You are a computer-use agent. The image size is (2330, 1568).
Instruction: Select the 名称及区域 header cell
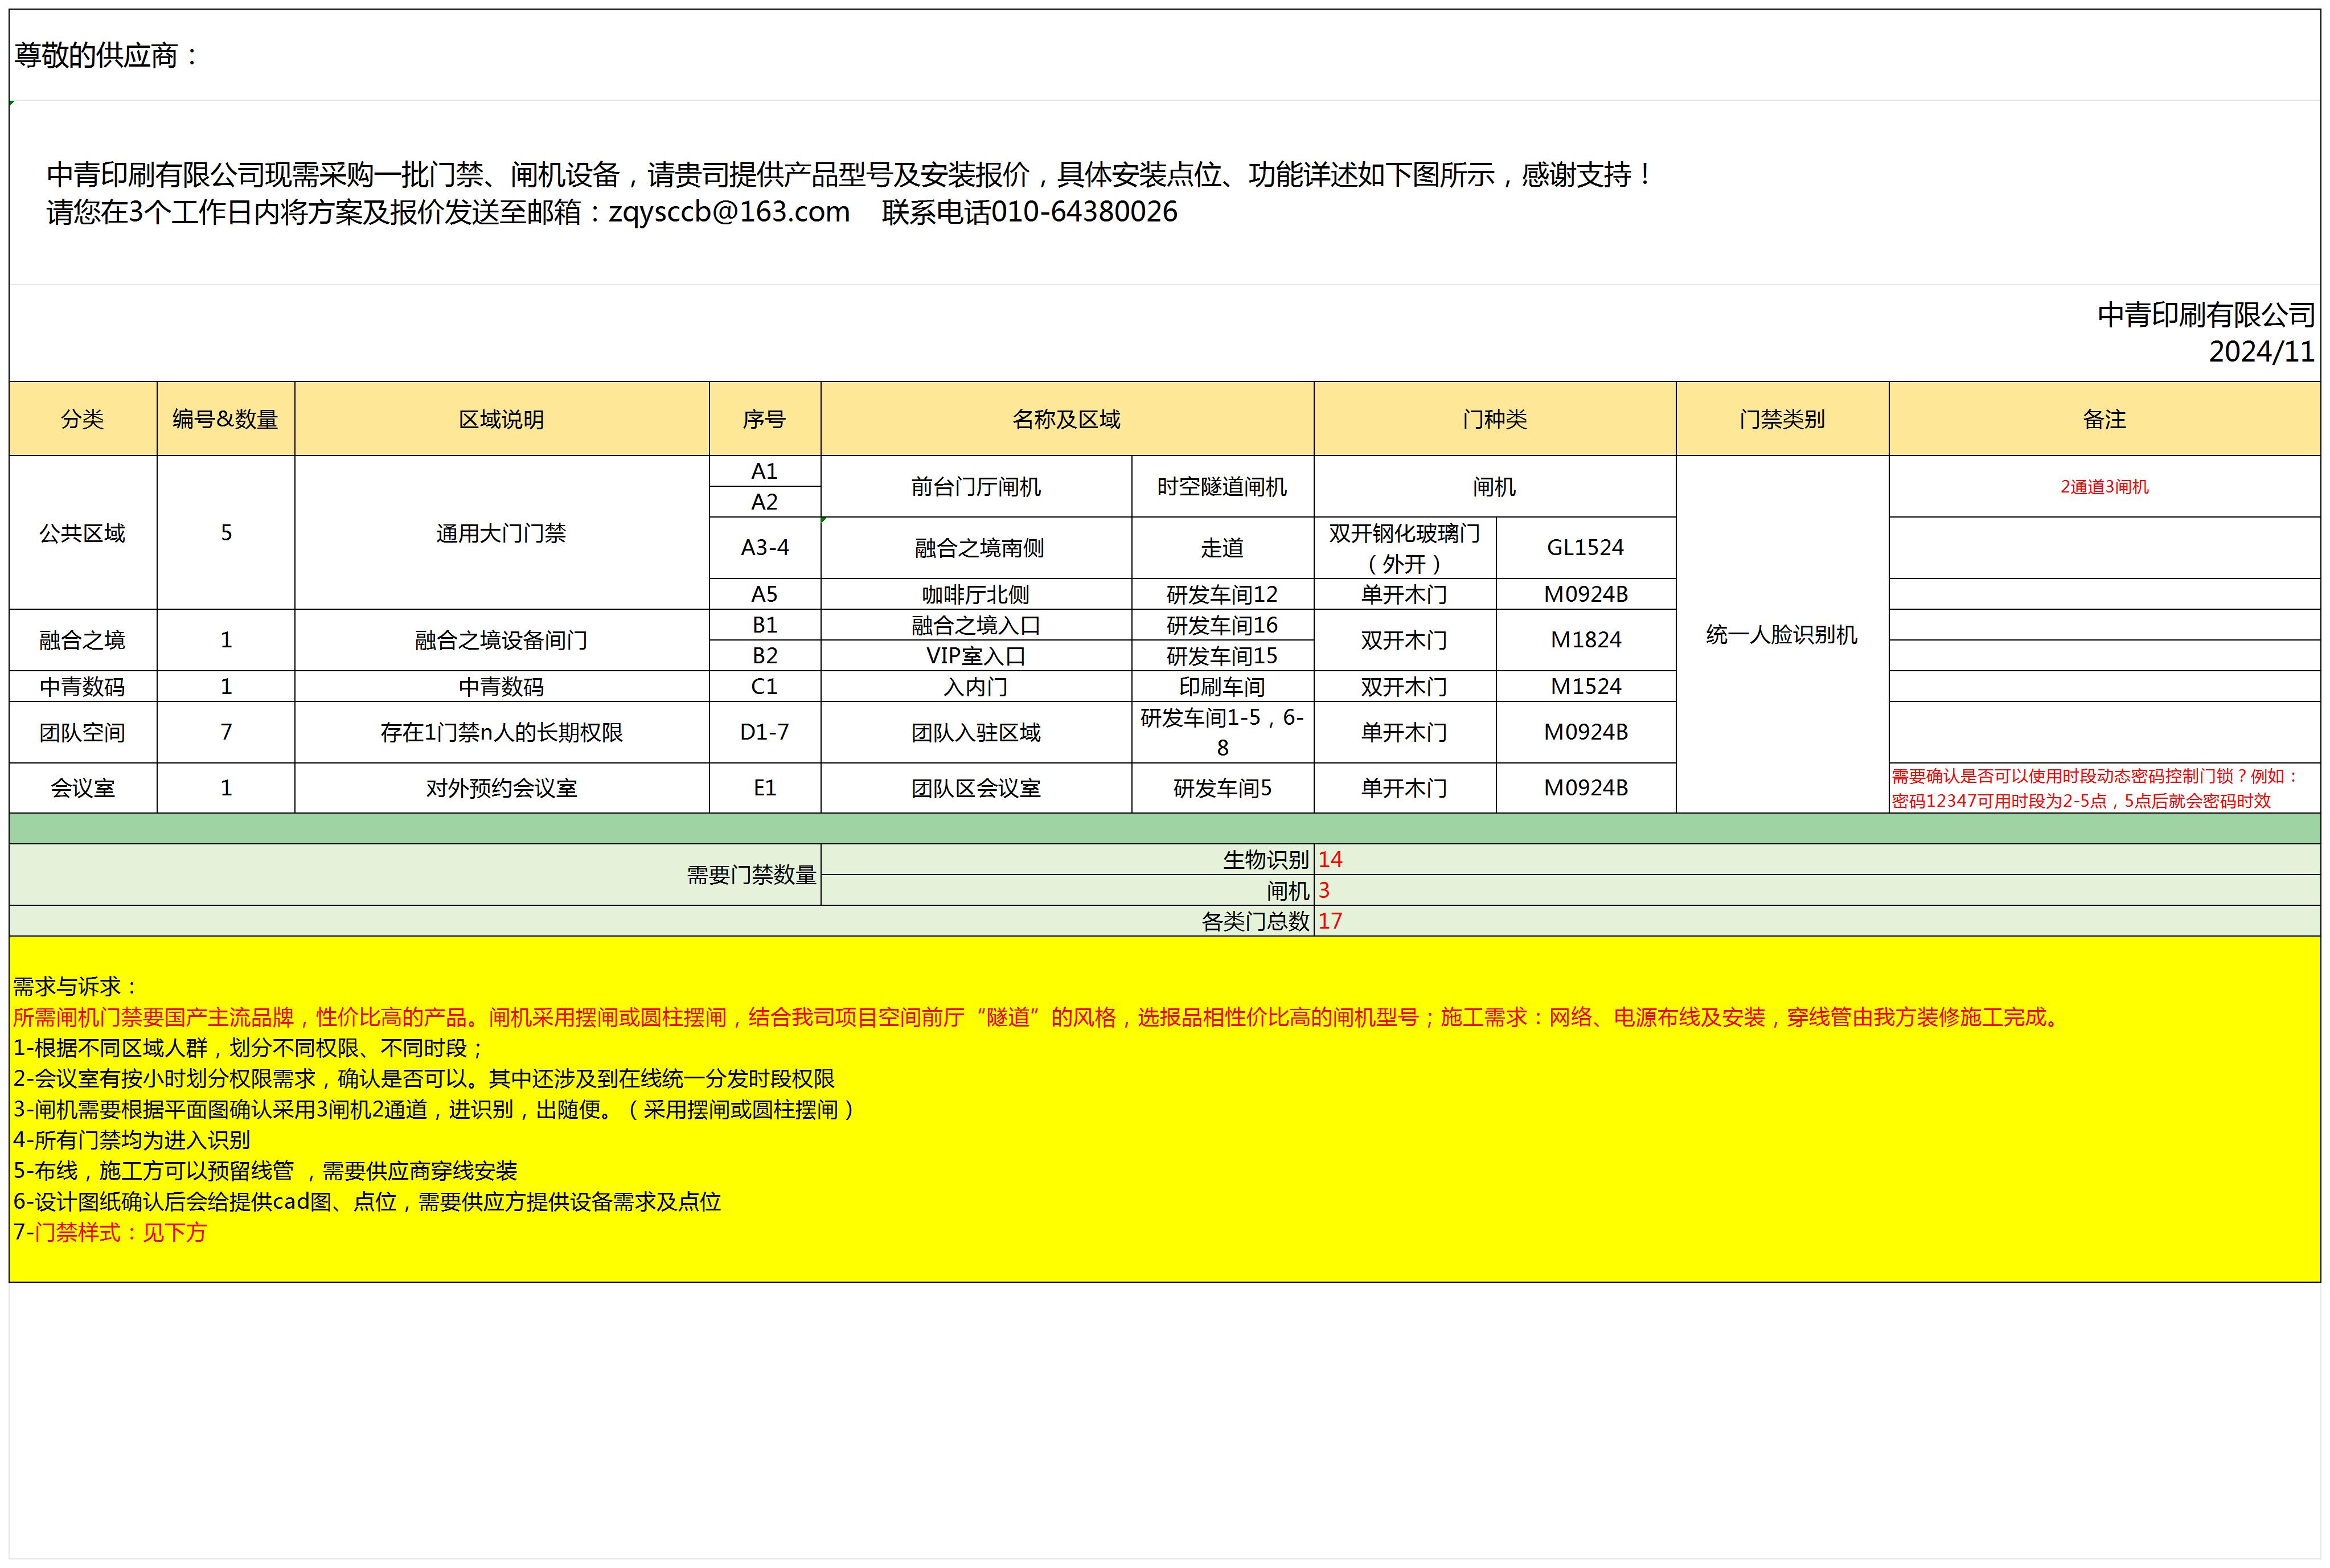[1067, 419]
